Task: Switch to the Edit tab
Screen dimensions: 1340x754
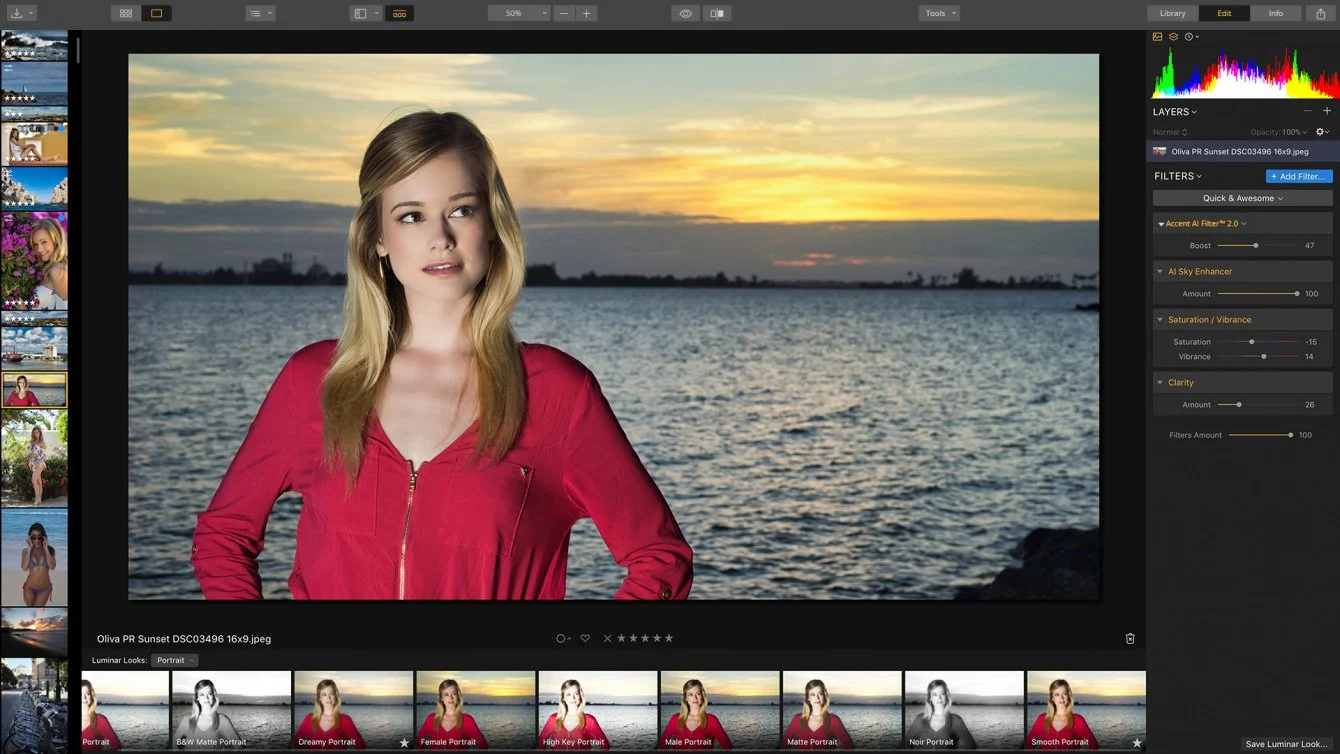Action: click(x=1224, y=13)
